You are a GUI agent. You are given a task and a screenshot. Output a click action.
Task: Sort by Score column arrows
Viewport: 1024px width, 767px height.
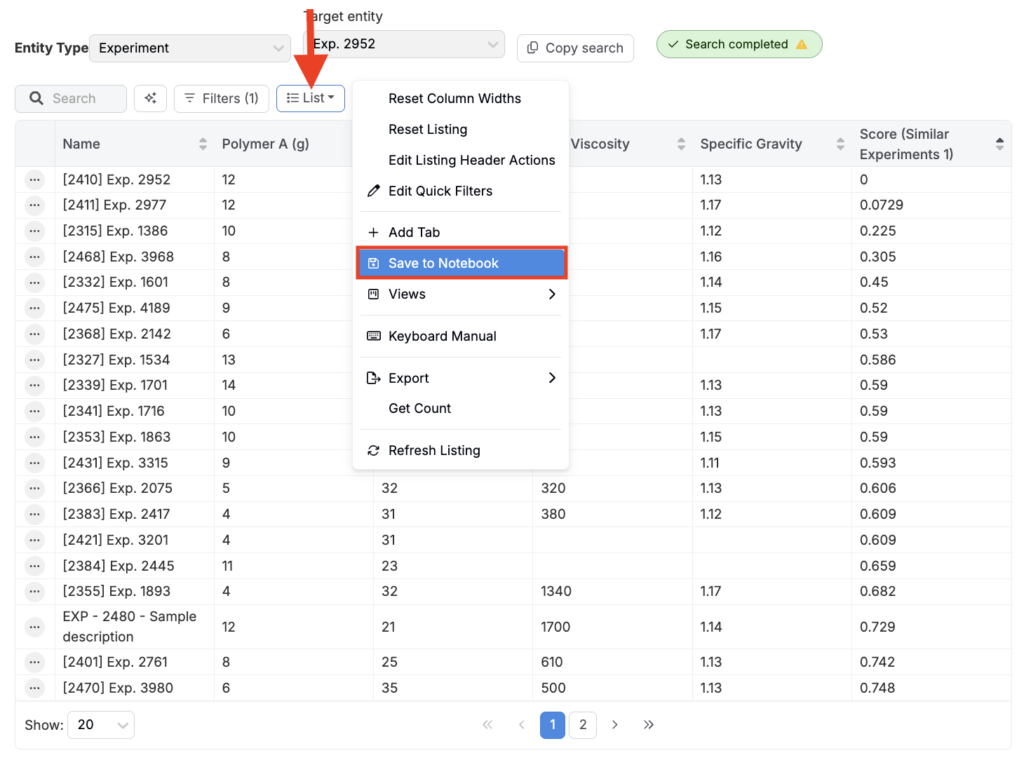[x=999, y=144]
